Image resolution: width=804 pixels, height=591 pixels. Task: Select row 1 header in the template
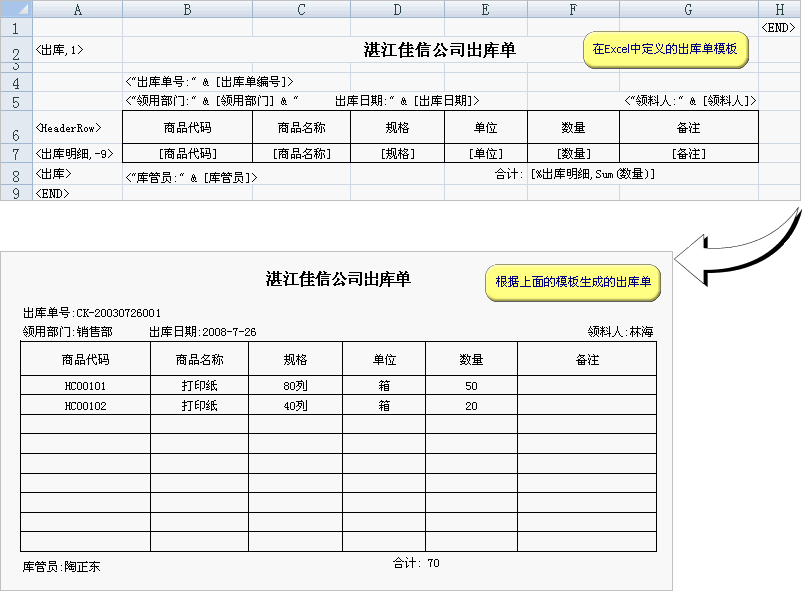click(16, 28)
